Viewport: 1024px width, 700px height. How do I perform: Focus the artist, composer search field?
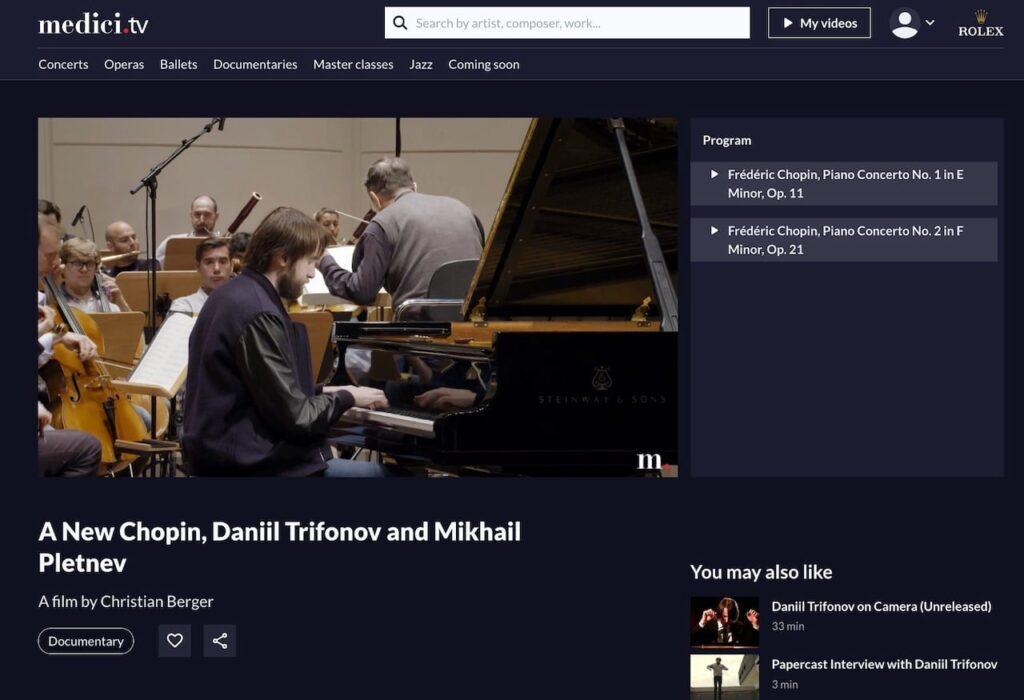point(567,23)
